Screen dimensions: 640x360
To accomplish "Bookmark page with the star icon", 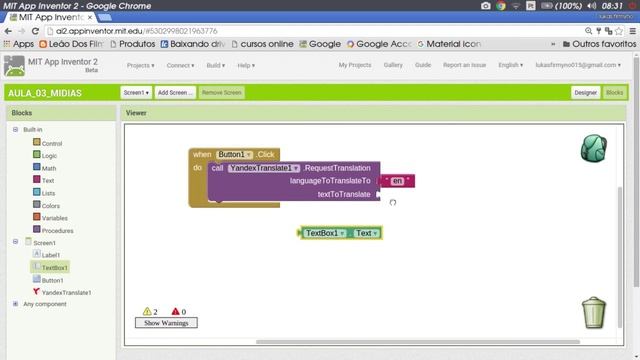I will click(619, 31).
